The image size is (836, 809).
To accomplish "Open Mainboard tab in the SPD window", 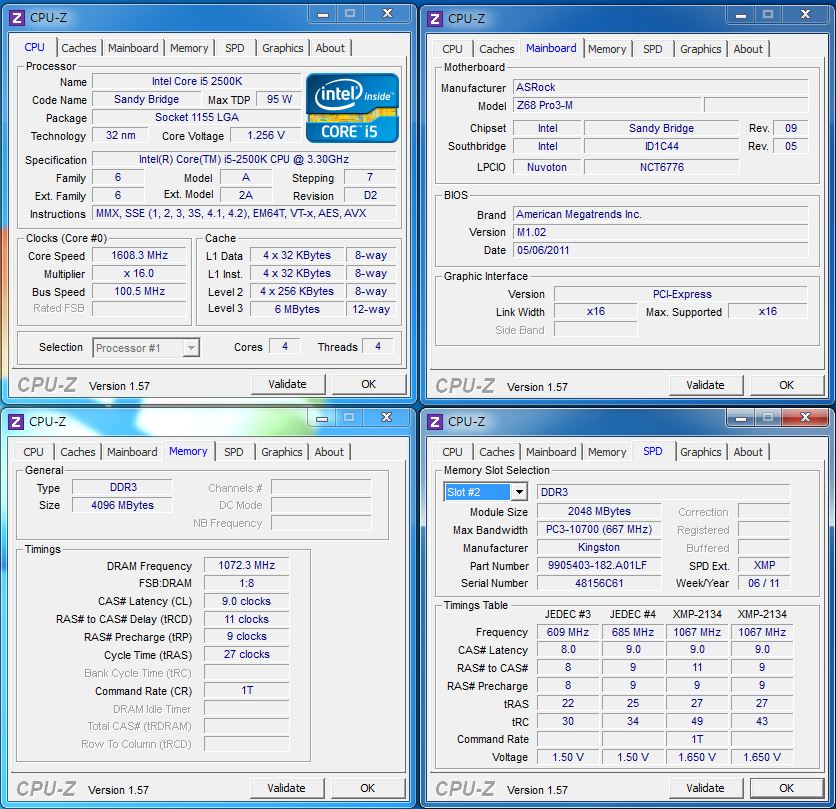I will tap(551, 452).
